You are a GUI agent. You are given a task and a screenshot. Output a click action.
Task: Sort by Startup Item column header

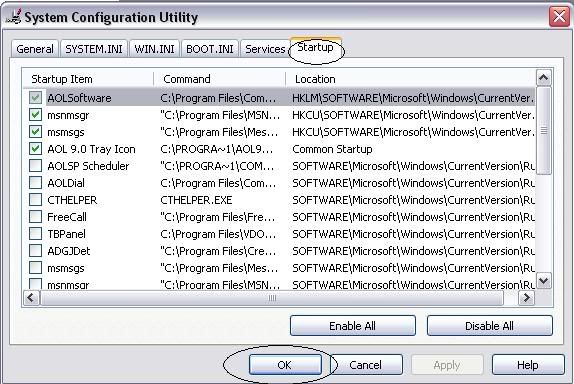pos(88,79)
